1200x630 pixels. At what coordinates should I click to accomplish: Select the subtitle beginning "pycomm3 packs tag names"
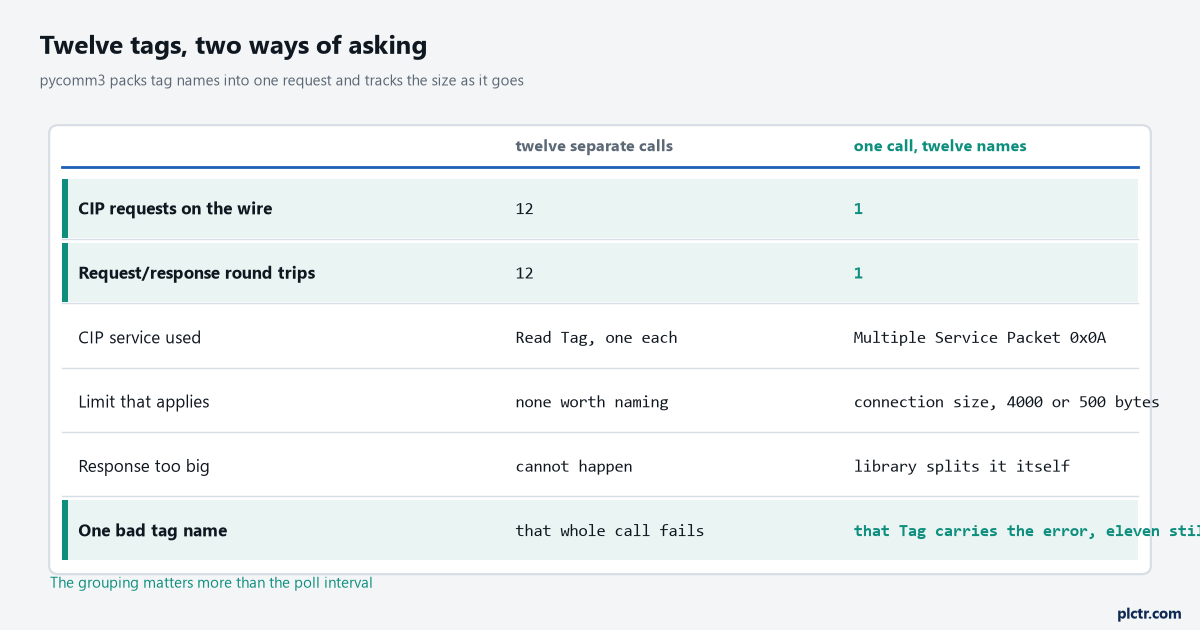[x=282, y=80]
